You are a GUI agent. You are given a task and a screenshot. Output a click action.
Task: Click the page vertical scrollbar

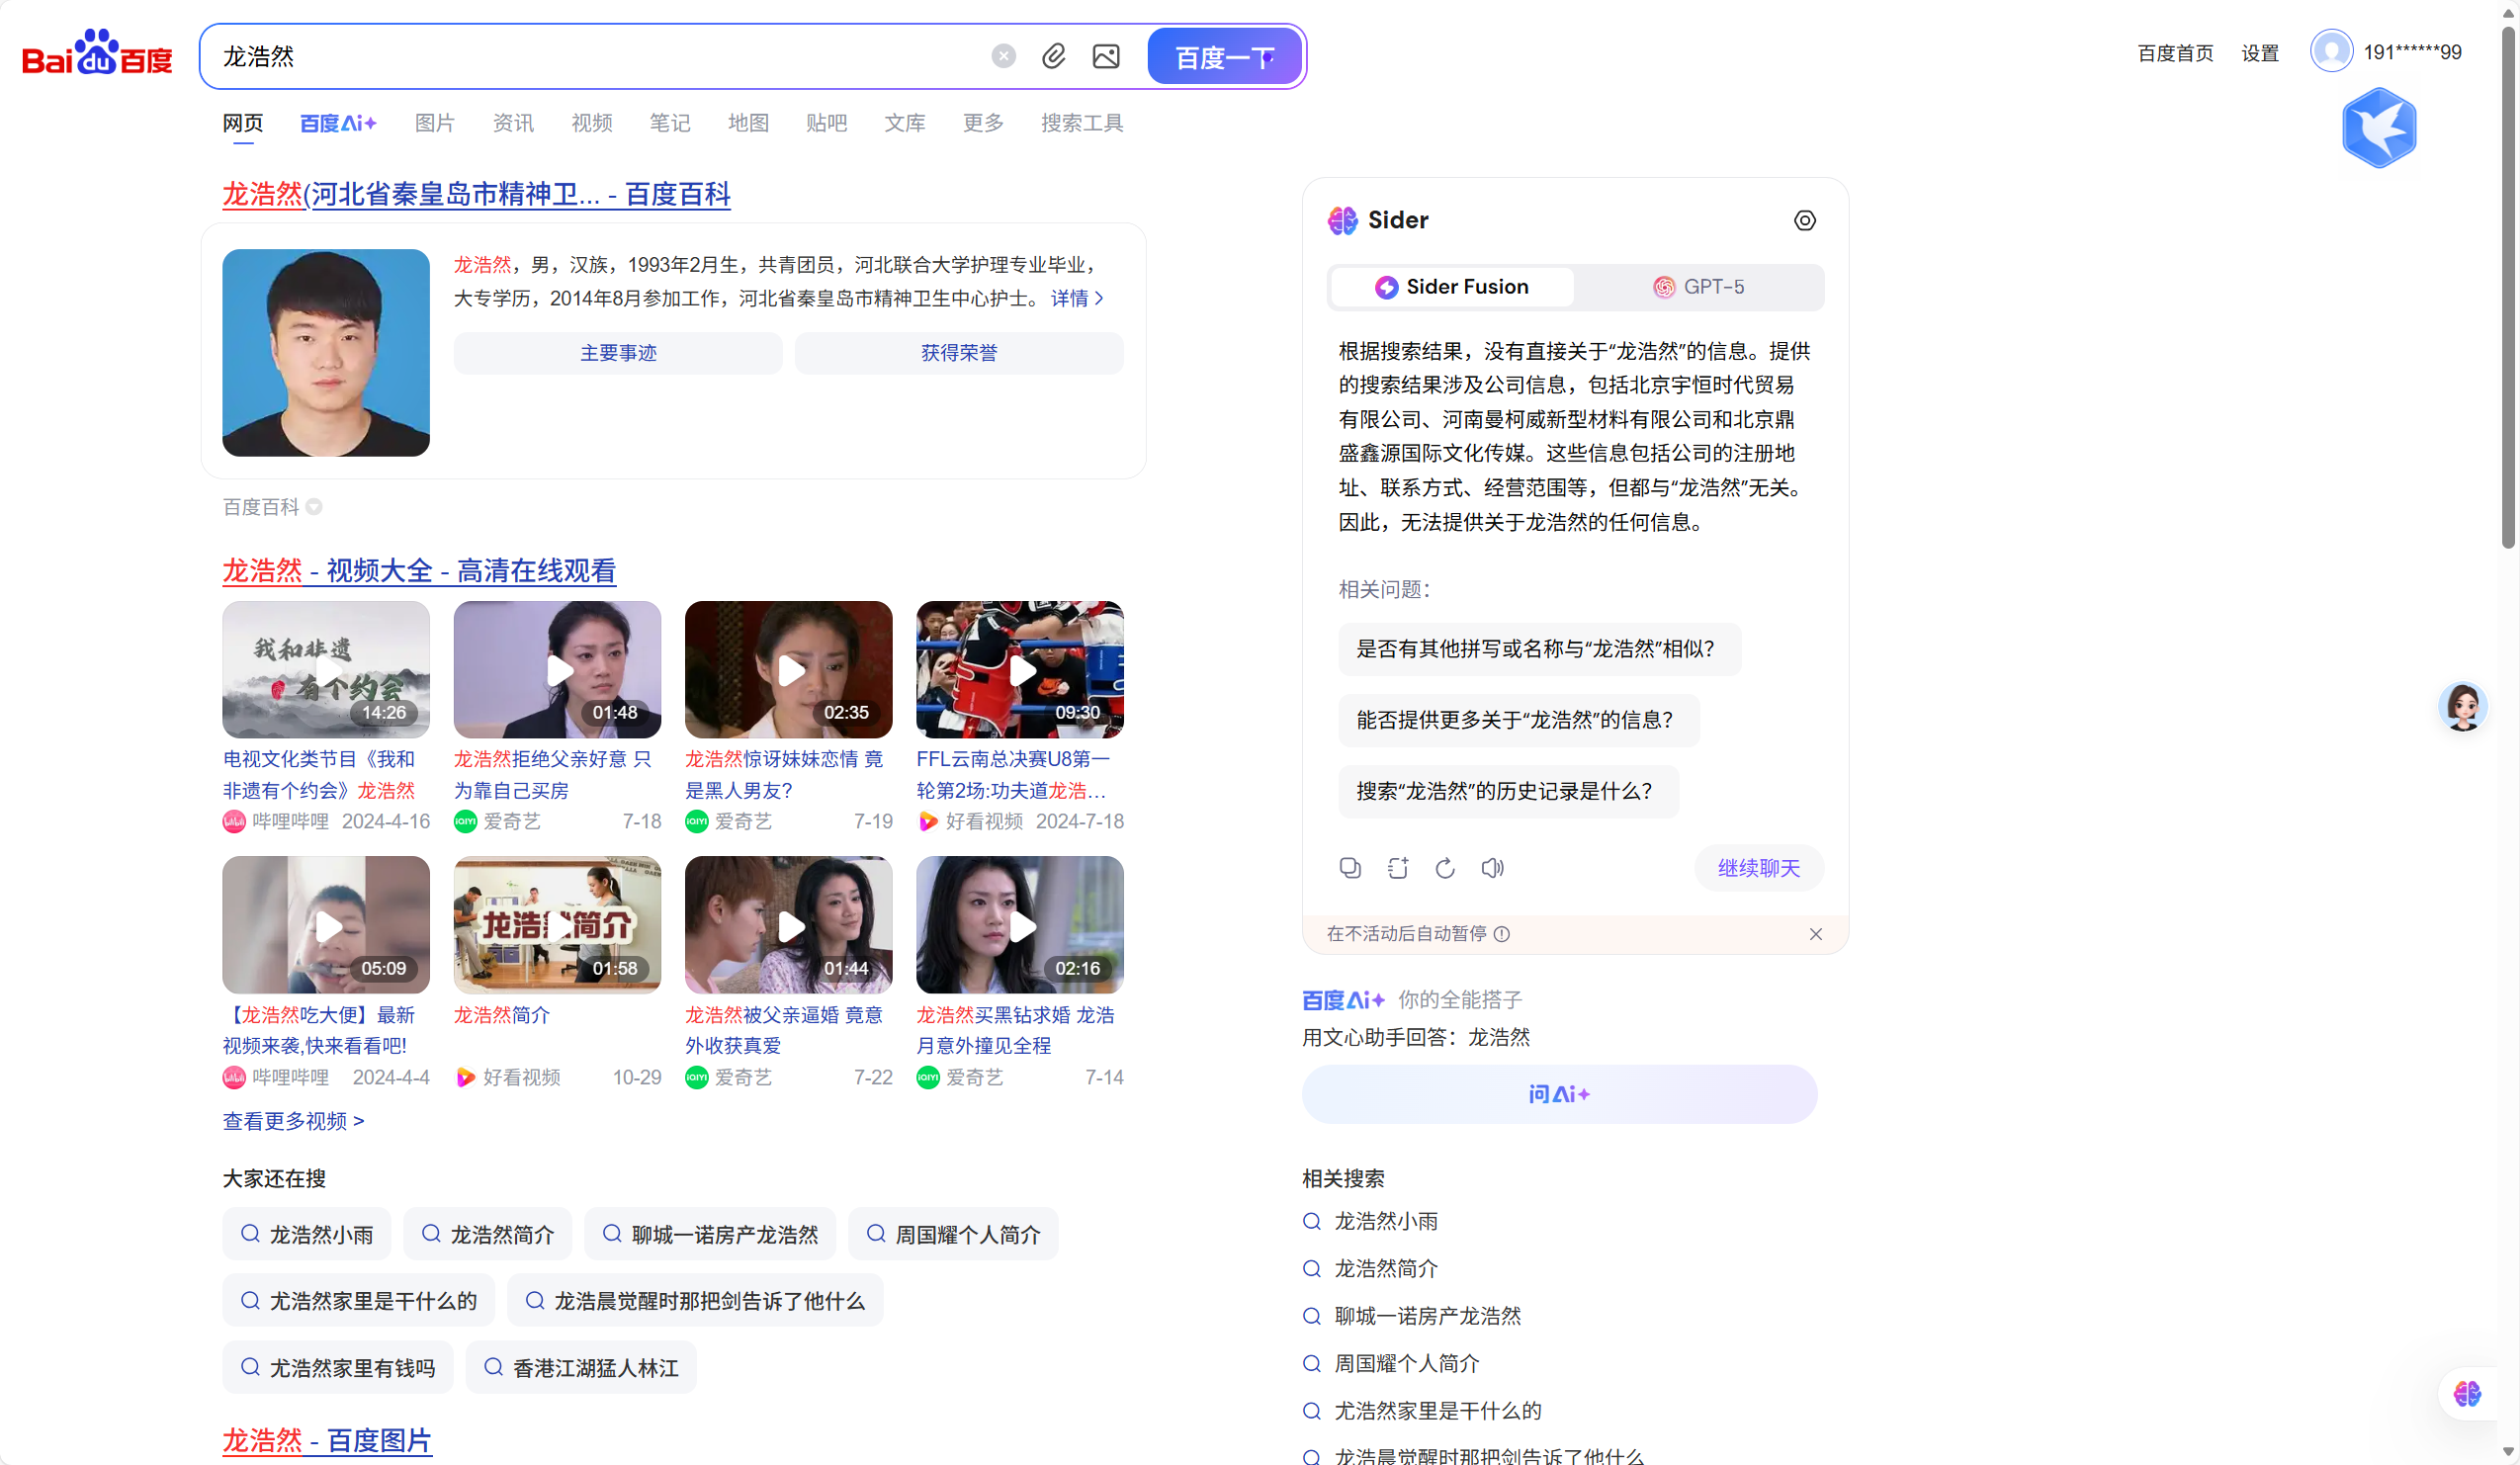(x=2507, y=290)
